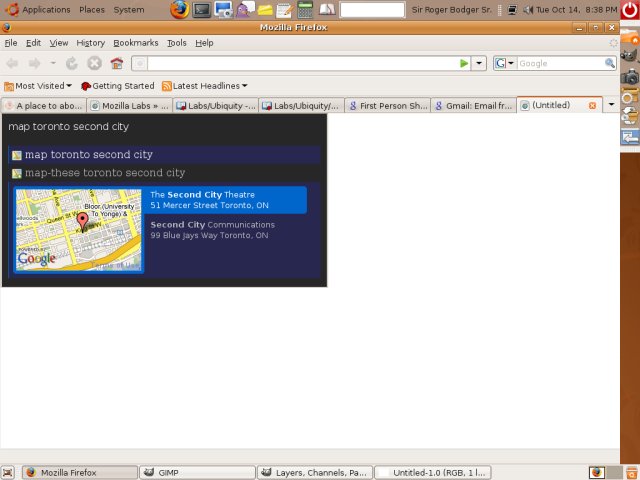Go to the Home page icon
This screenshot has height=480, width=640.
click(117, 63)
